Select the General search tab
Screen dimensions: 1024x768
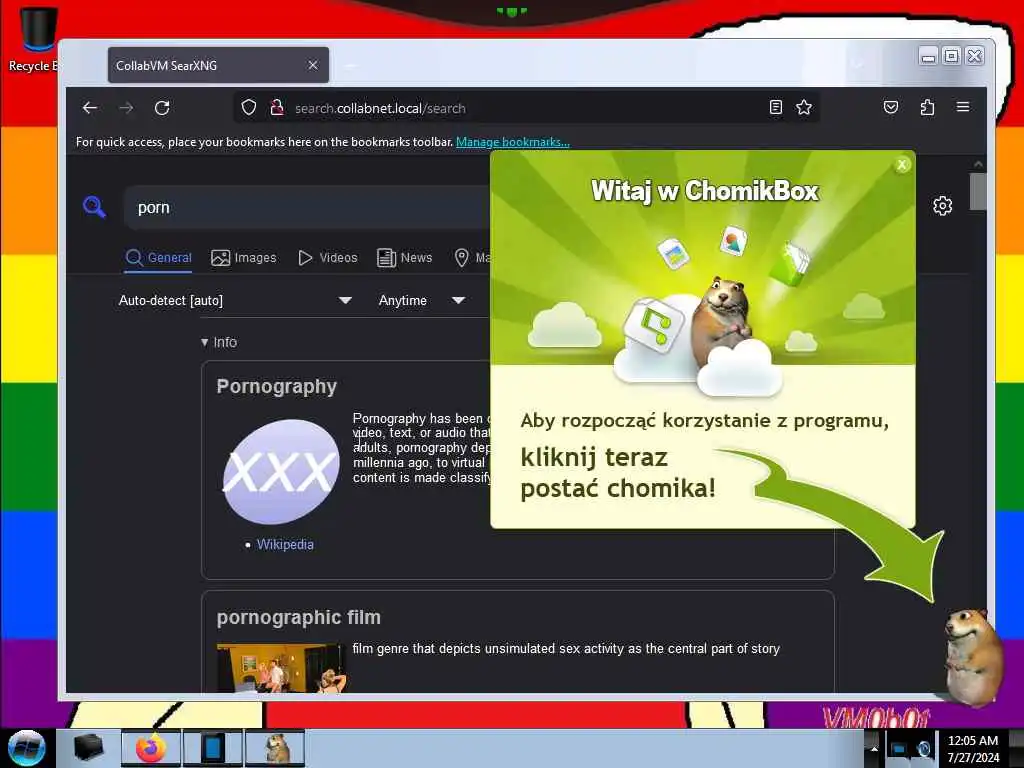[159, 258]
